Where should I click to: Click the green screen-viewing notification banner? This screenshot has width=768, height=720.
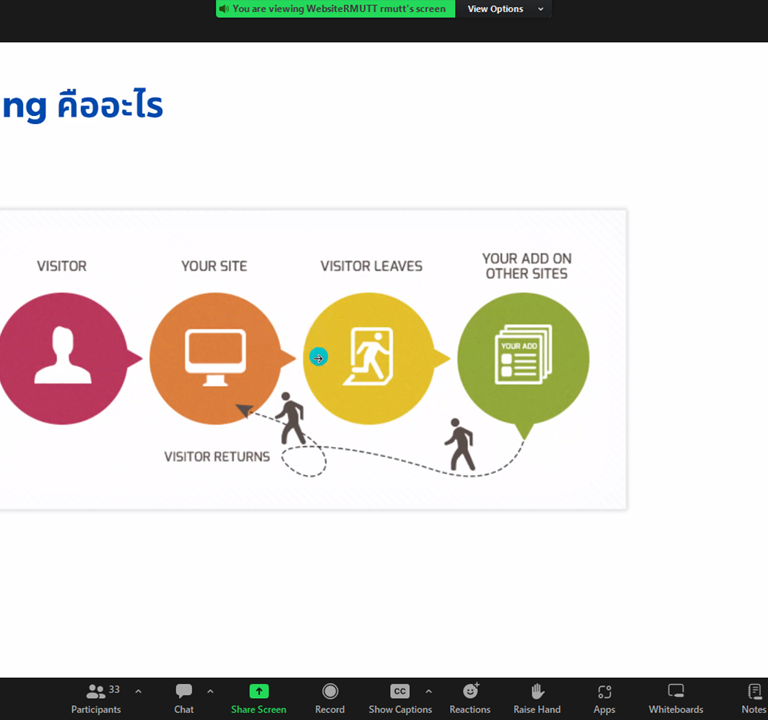click(336, 9)
